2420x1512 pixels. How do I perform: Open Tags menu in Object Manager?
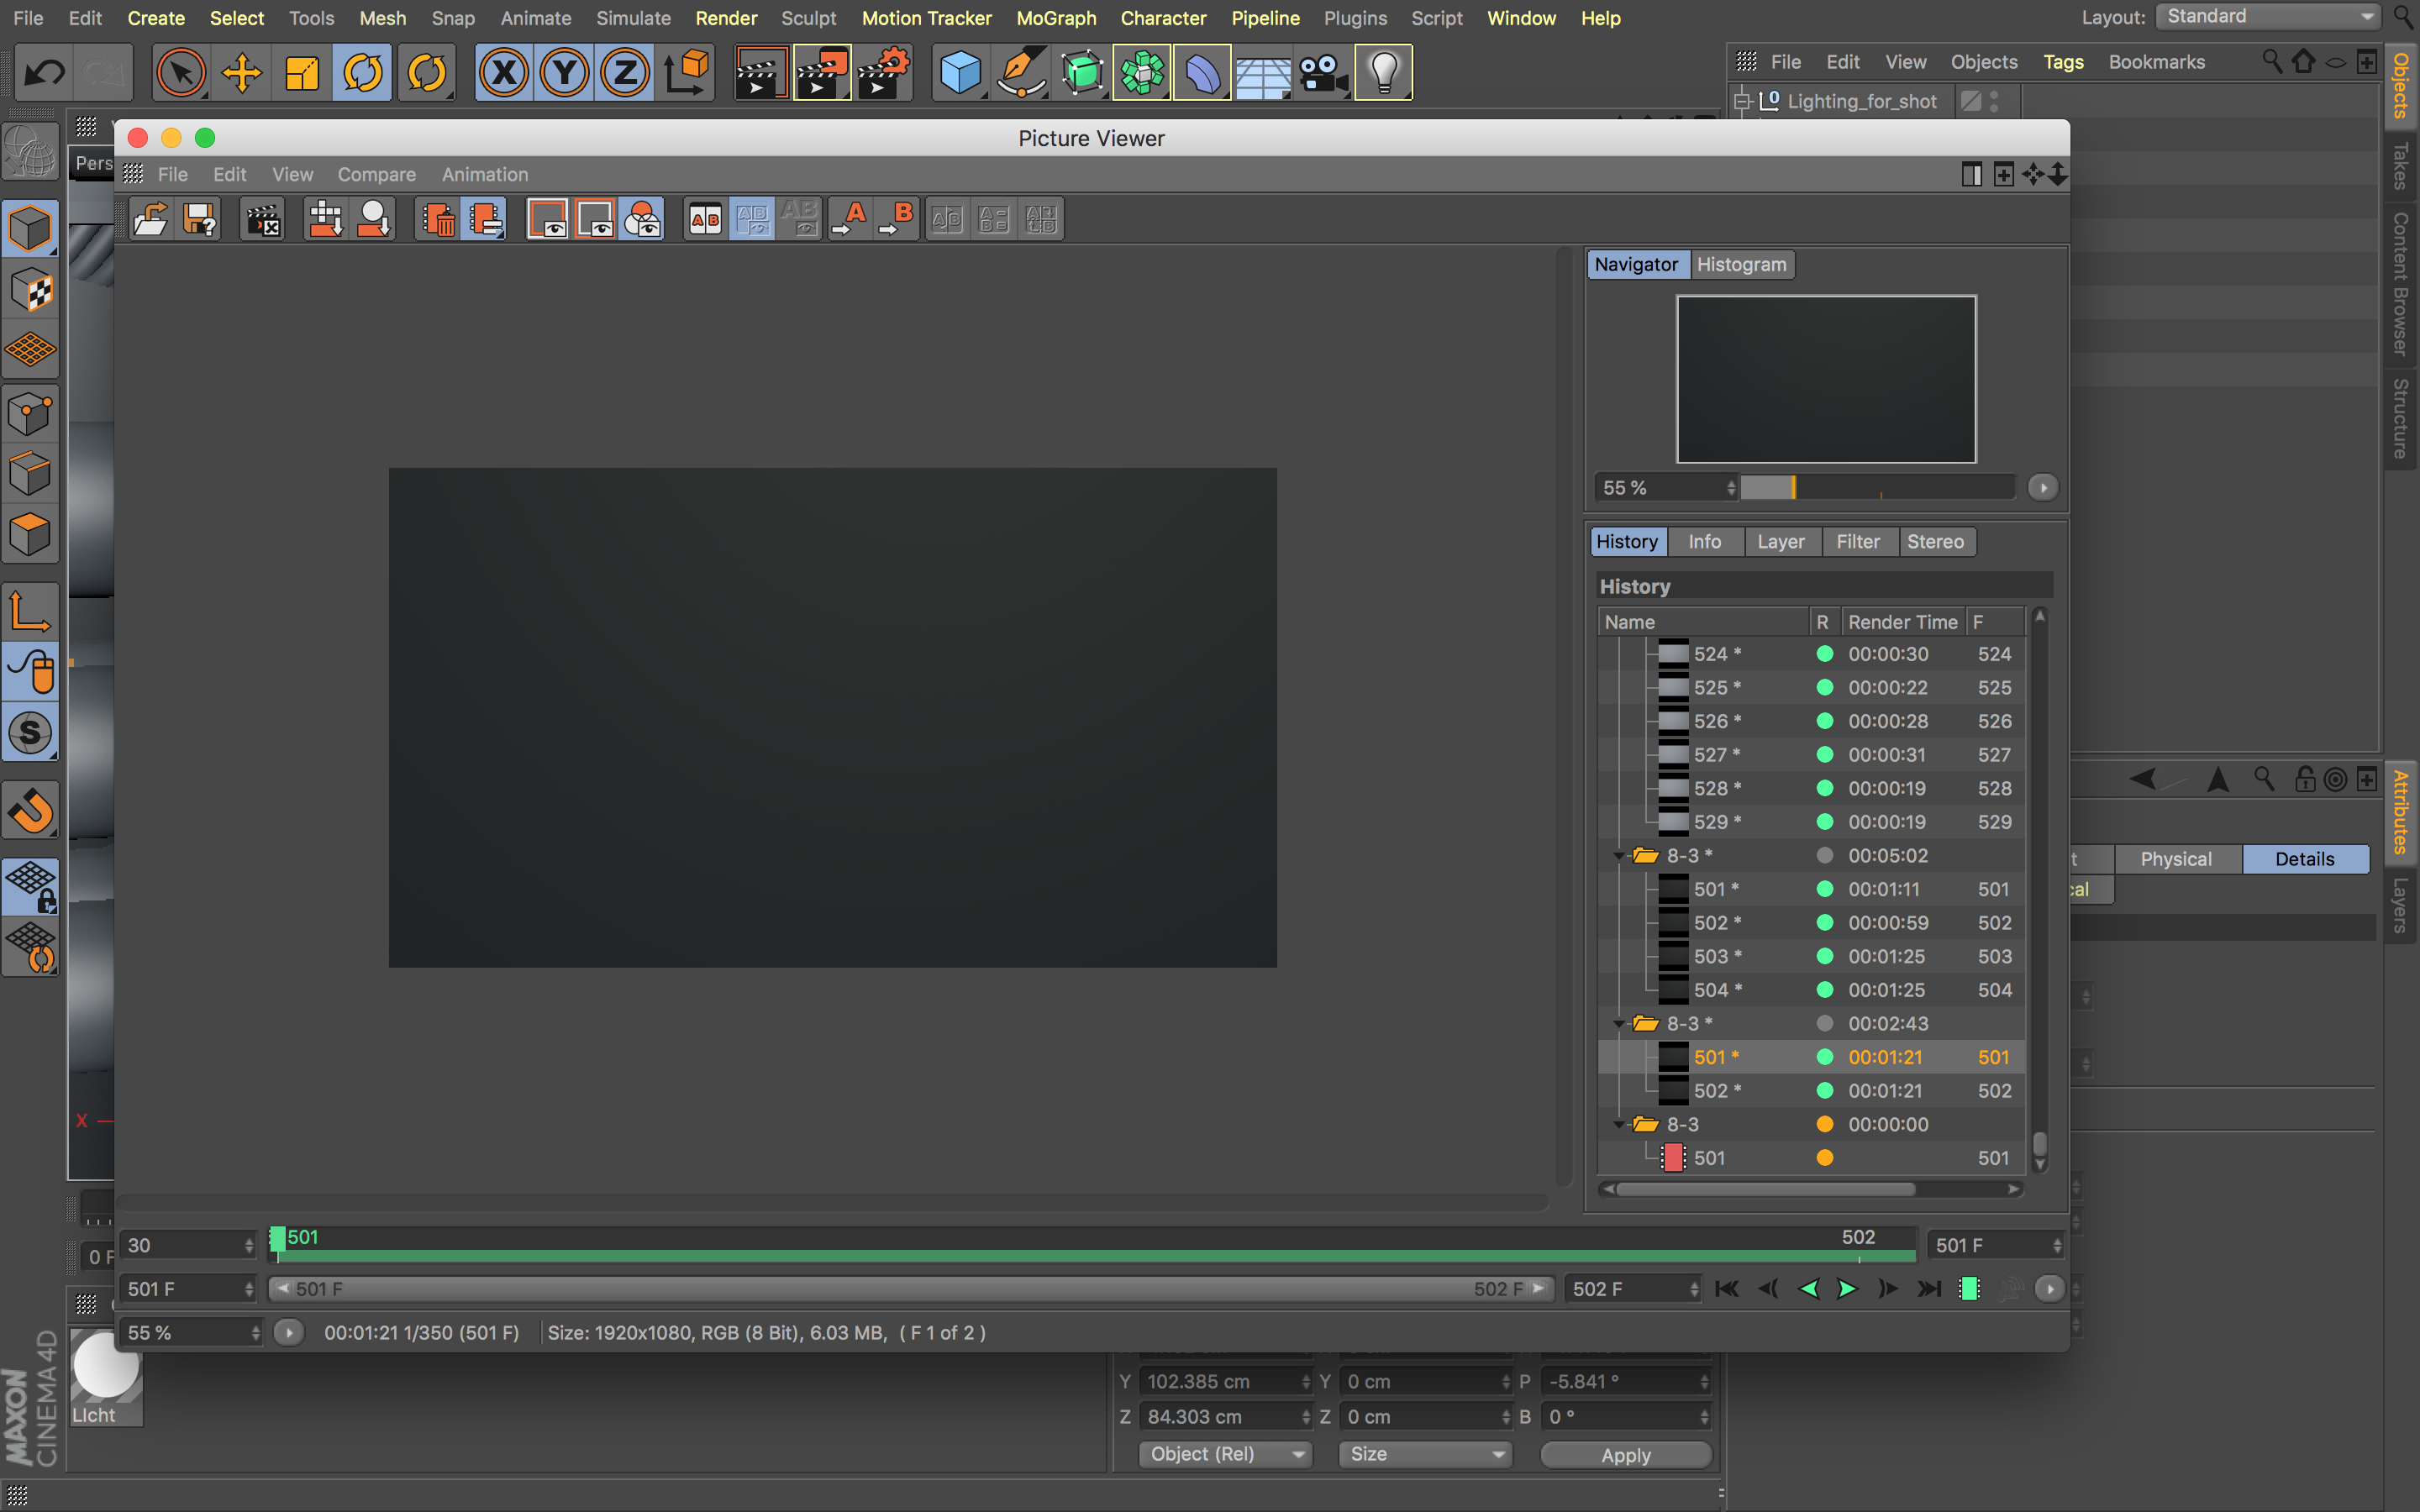point(2062,62)
